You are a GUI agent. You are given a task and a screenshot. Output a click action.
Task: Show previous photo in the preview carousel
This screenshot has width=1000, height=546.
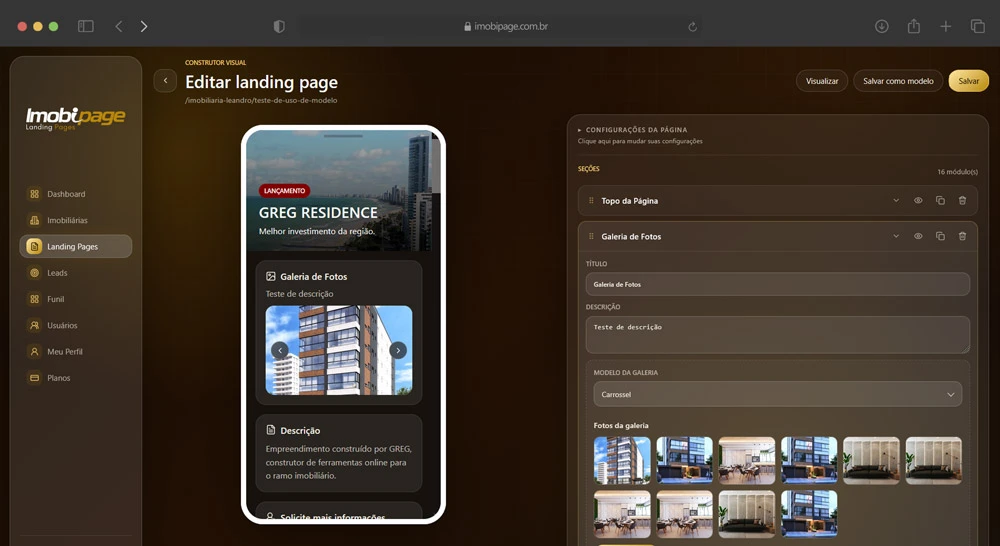coord(279,350)
